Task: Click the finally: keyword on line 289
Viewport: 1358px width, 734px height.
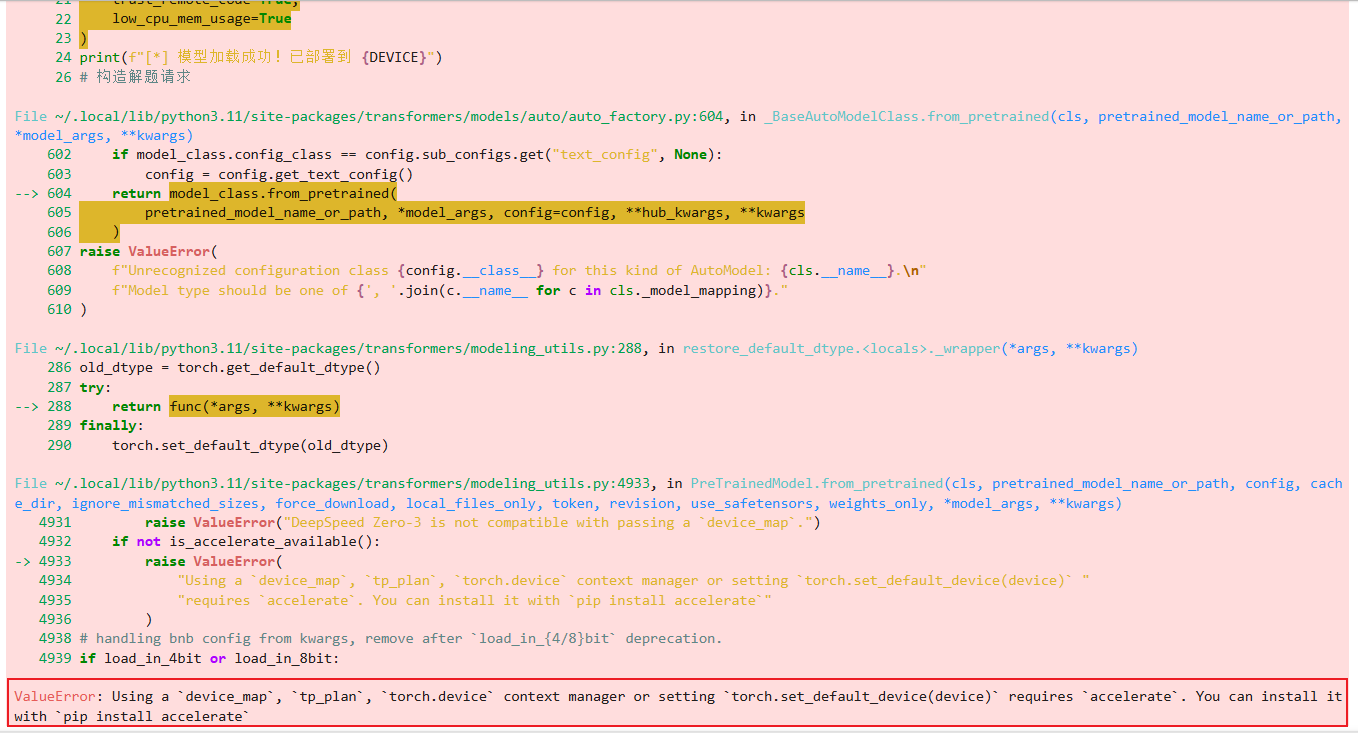Action: tap(112, 425)
